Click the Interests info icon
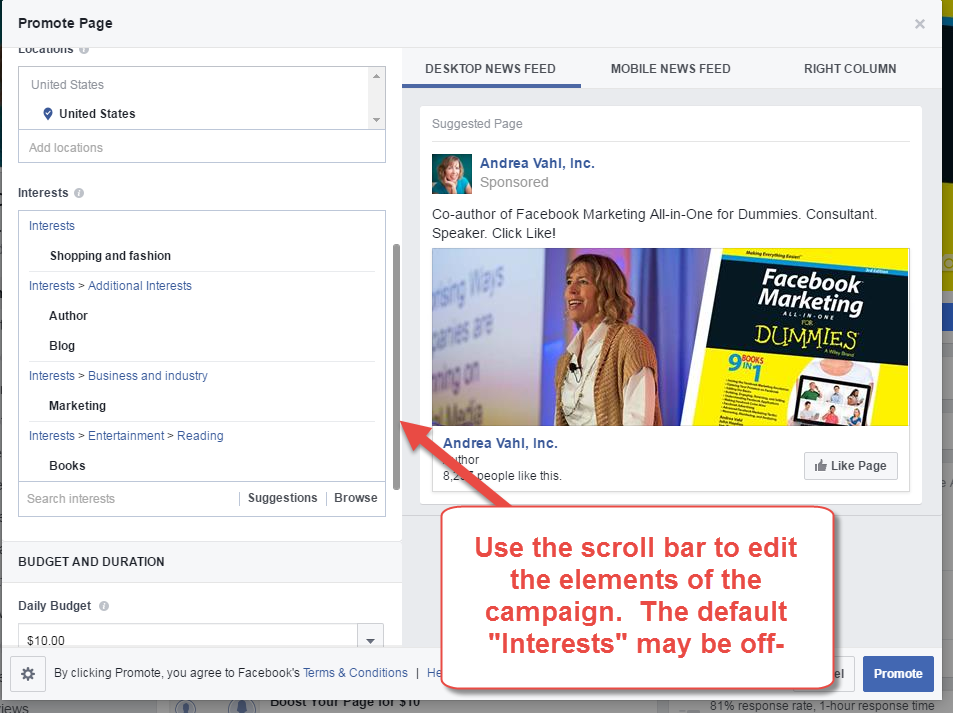953x713 pixels. pos(79,193)
